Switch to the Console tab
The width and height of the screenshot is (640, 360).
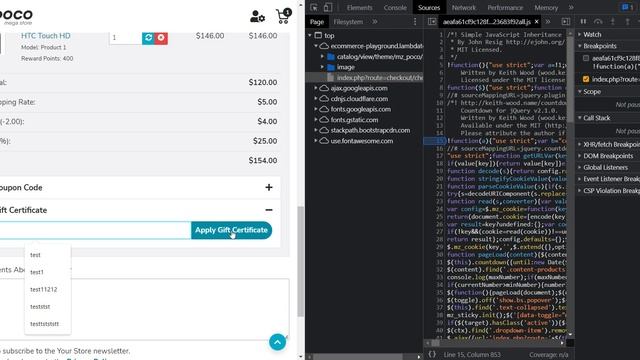[x=395, y=7]
